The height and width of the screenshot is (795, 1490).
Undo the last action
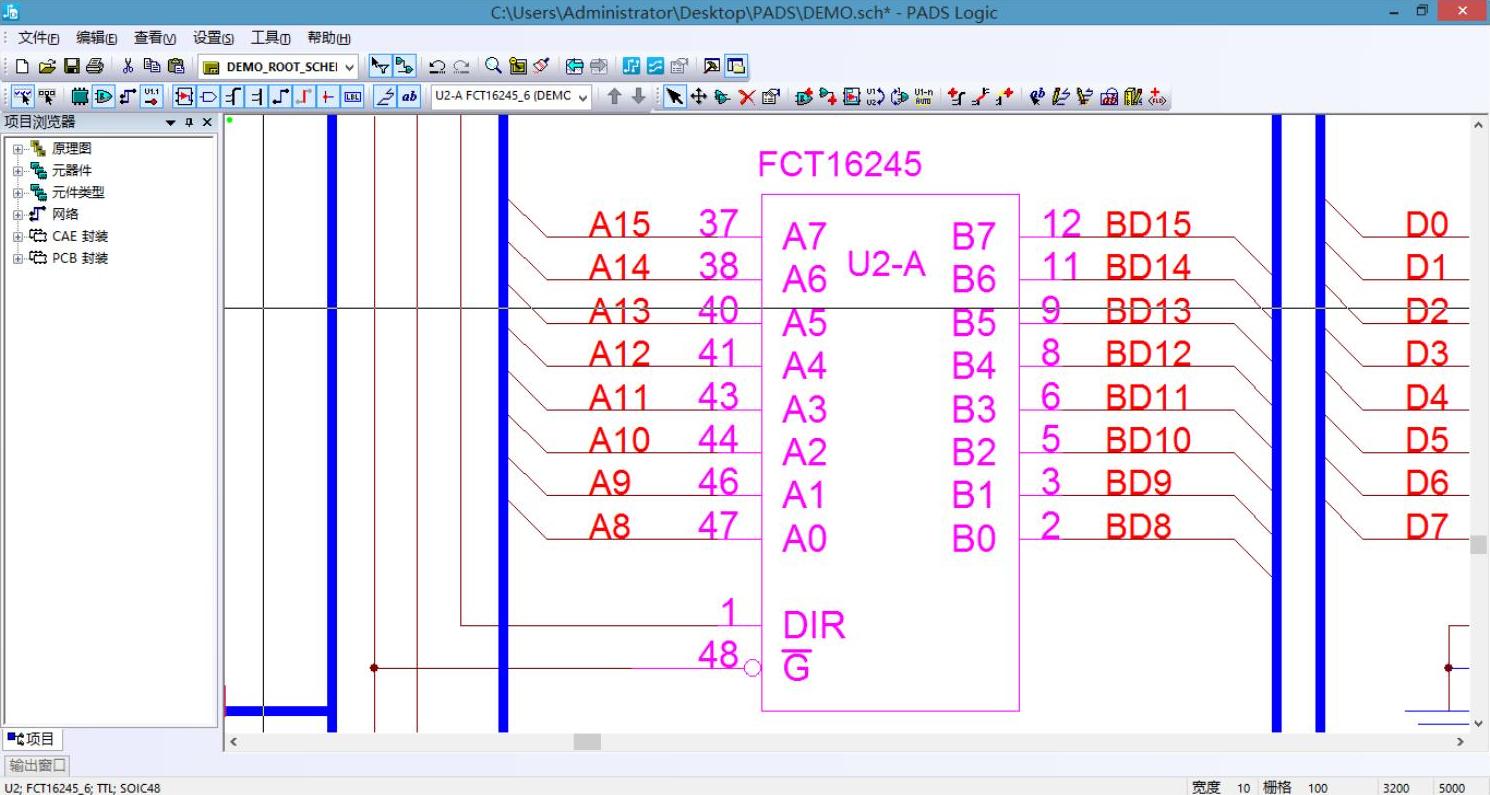(x=437, y=66)
